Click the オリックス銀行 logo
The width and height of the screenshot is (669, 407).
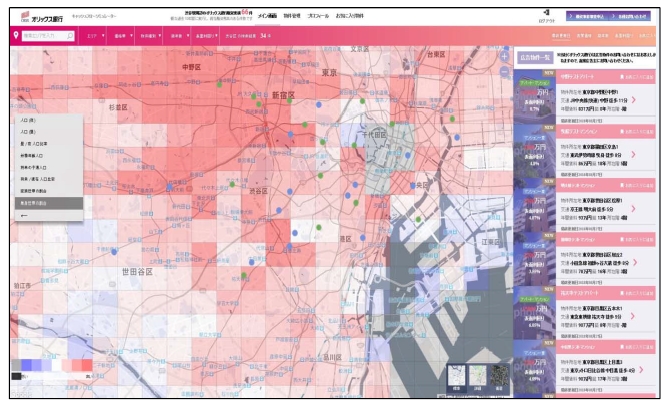(x=42, y=17)
